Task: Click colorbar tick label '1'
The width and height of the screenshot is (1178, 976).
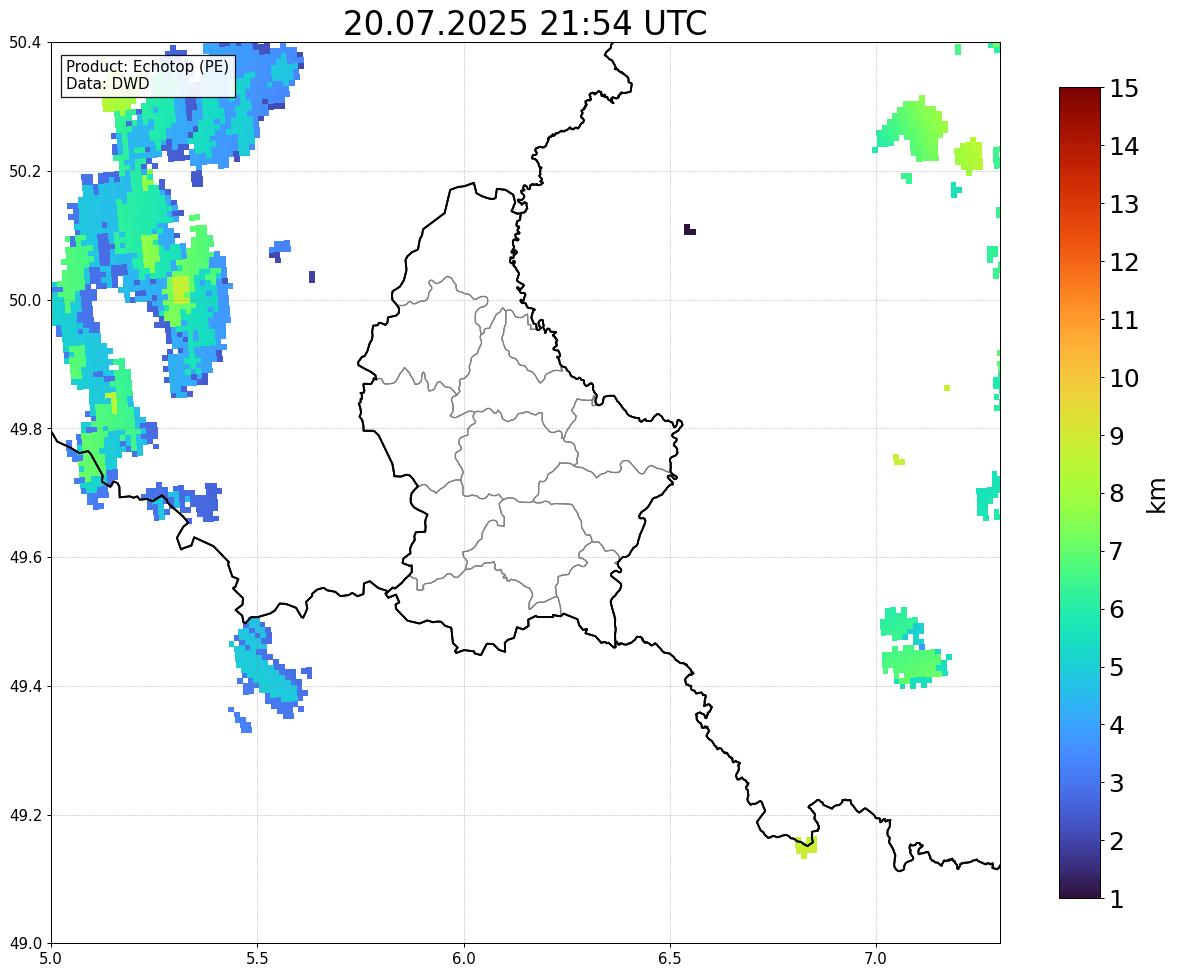Action: [1117, 899]
